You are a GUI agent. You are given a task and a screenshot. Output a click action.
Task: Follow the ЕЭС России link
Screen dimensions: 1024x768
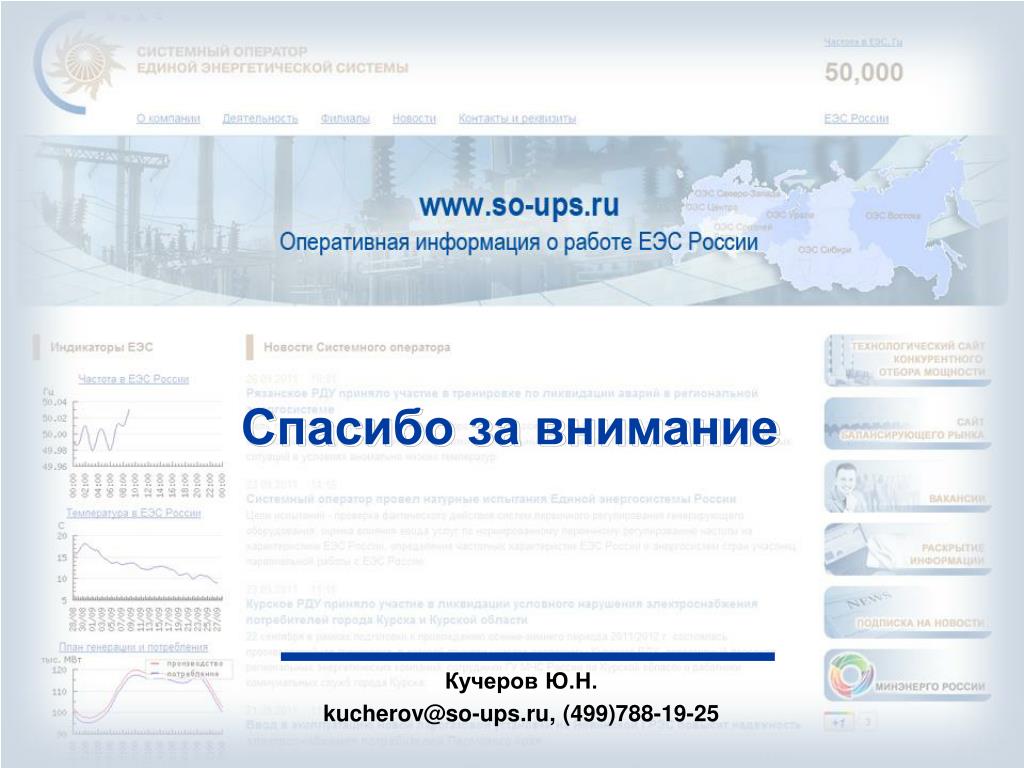(x=856, y=119)
